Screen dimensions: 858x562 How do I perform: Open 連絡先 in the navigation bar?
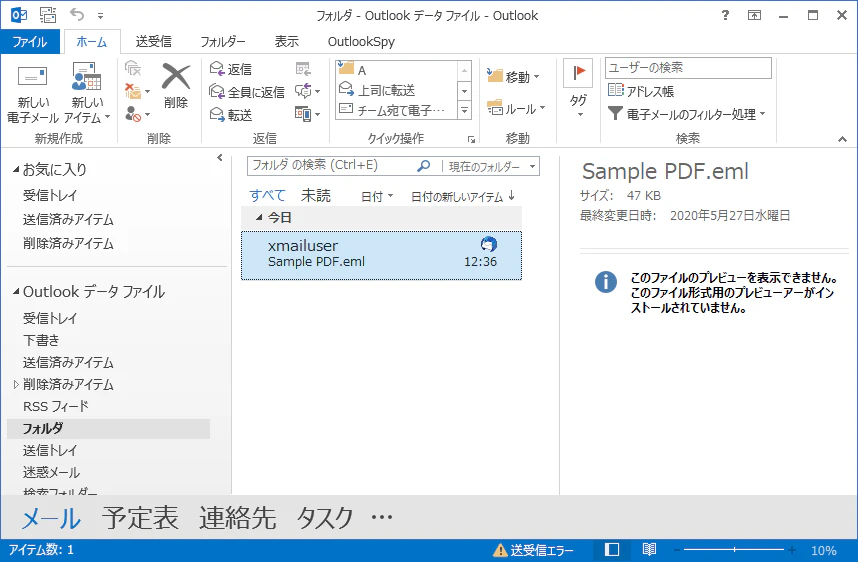coord(237,518)
